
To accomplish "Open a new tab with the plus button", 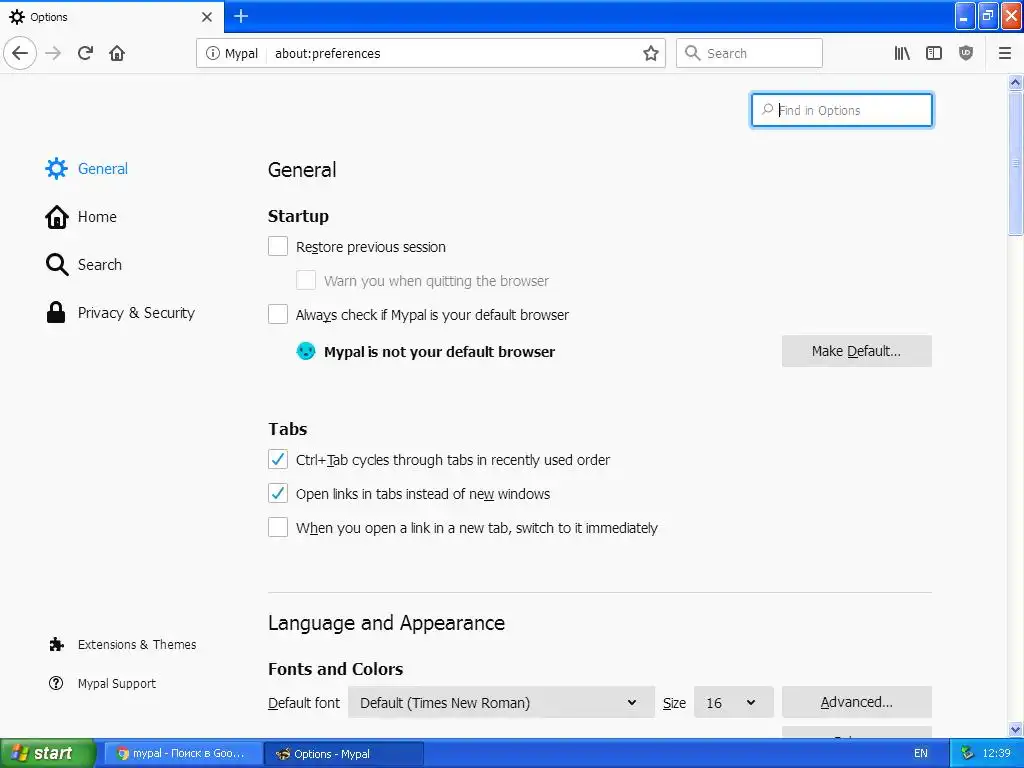I will point(241,16).
